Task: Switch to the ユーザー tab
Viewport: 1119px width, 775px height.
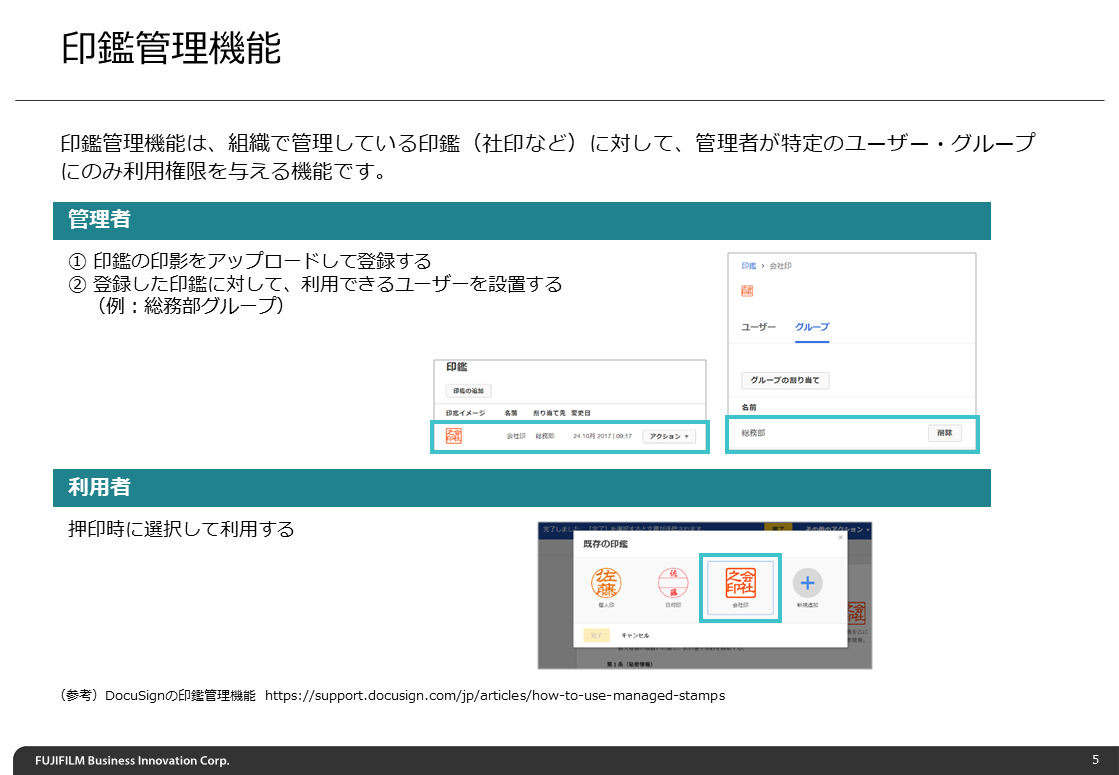Action: tap(758, 327)
